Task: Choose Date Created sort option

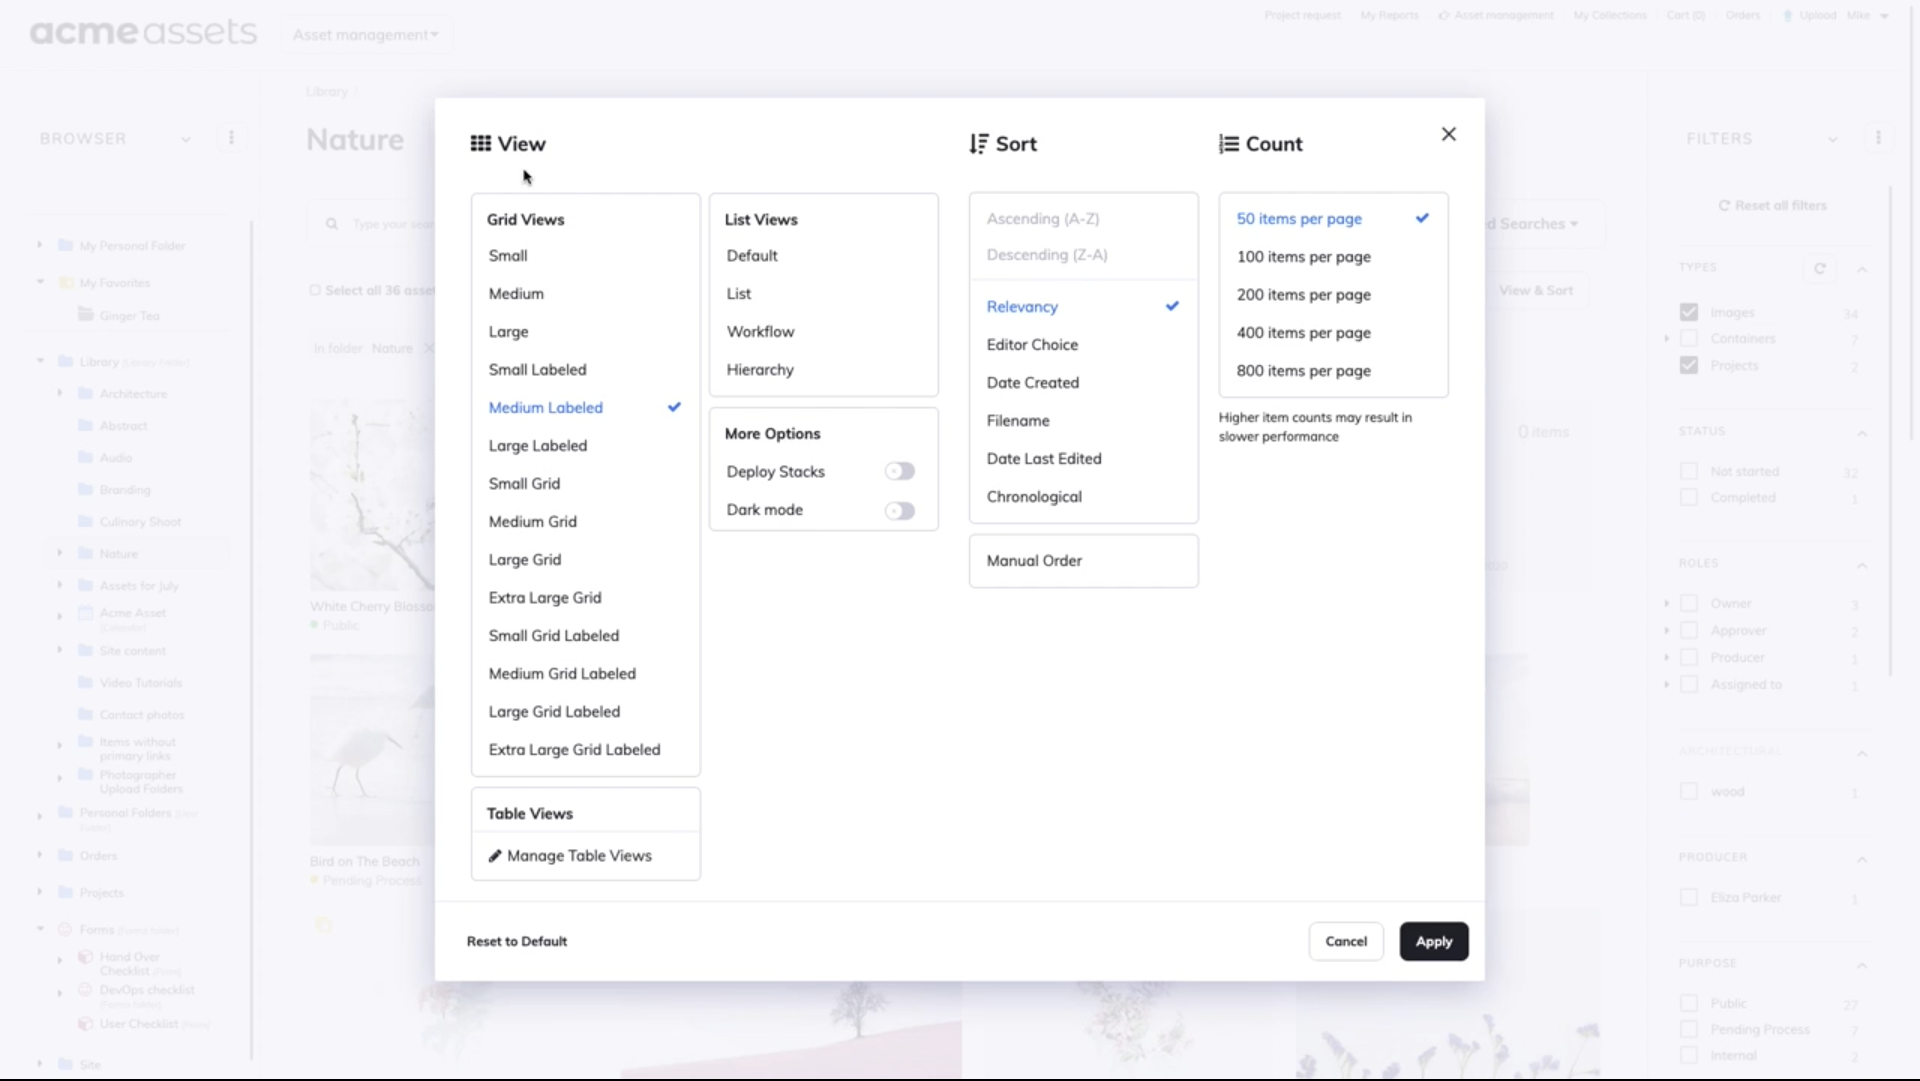Action: [1032, 383]
